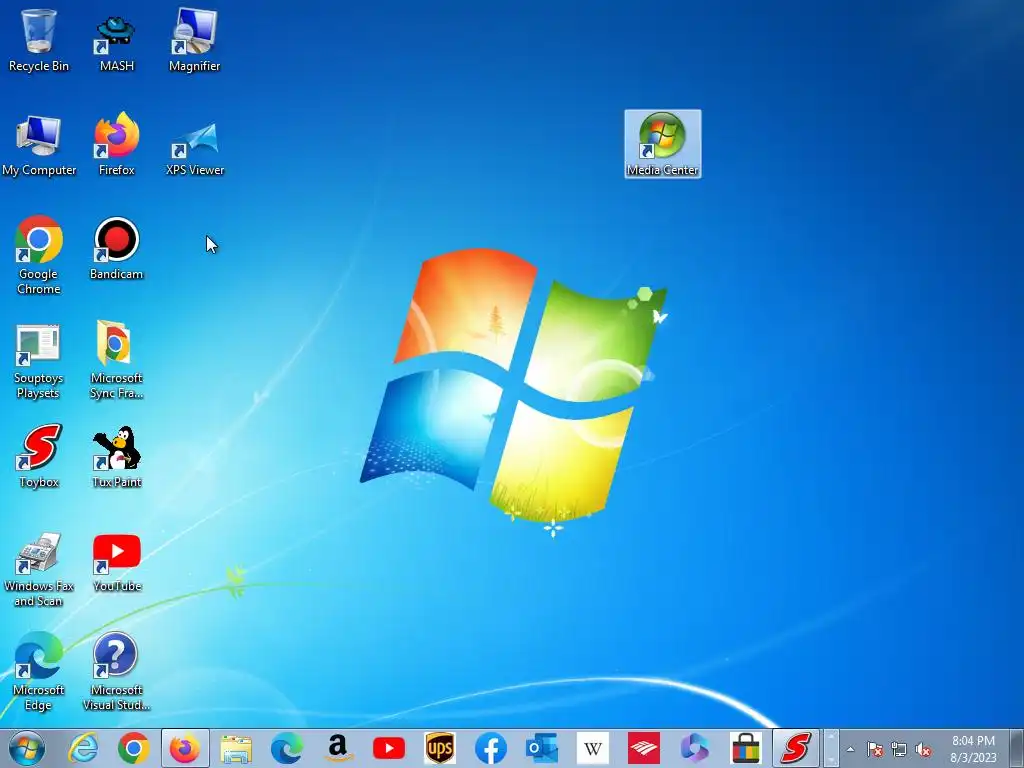Select the Magnifier desktop shortcut
Screen dimensions: 1024x768
point(195,39)
